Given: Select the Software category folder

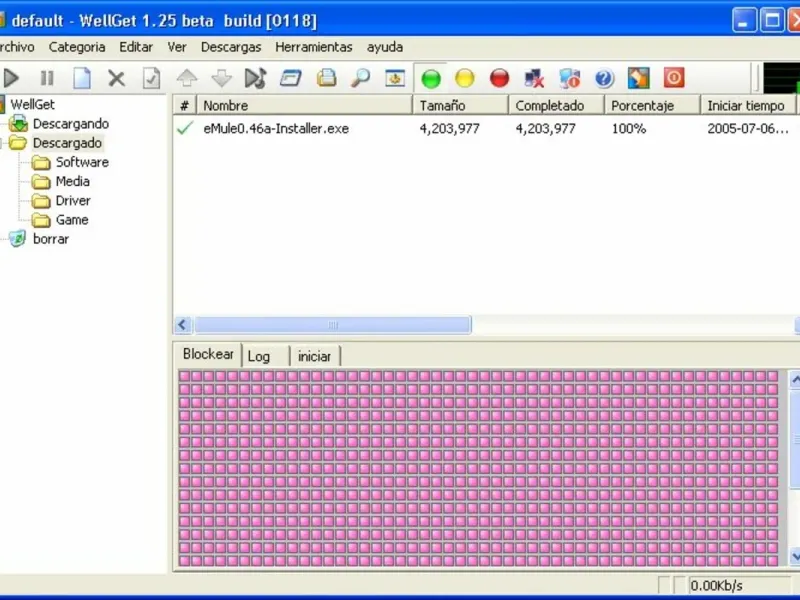Looking at the screenshot, I should coord(82,162).
